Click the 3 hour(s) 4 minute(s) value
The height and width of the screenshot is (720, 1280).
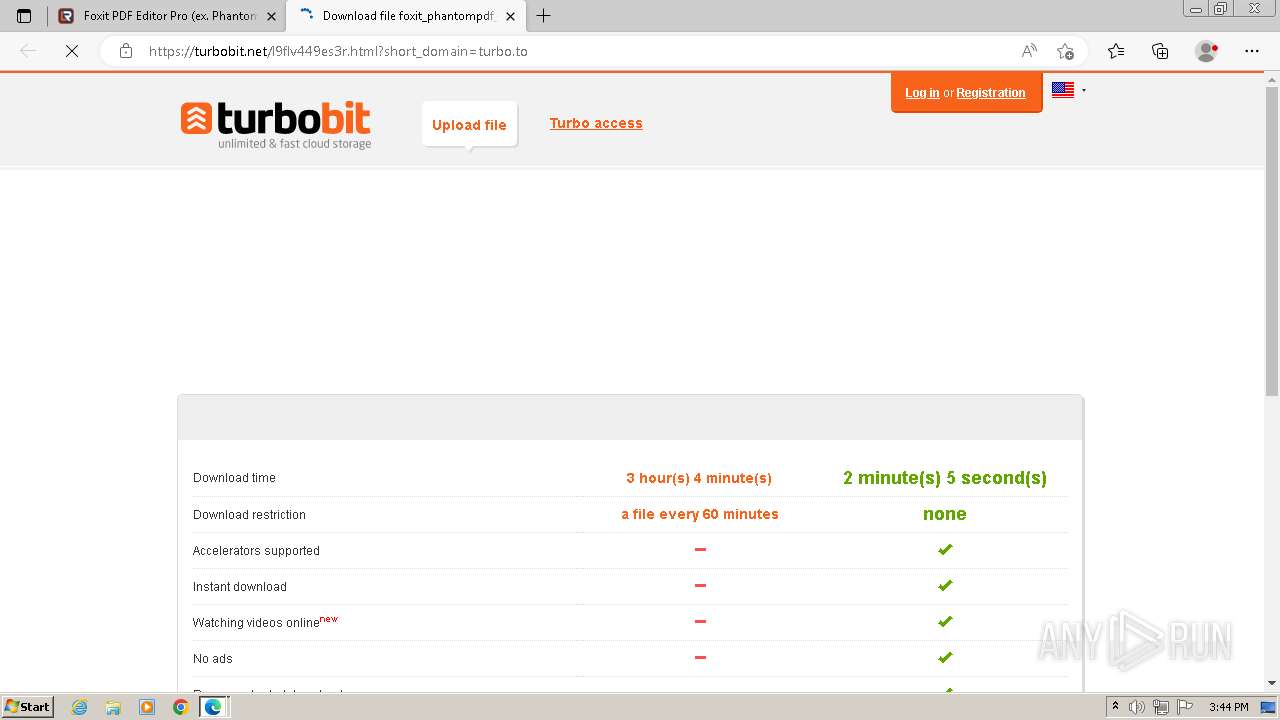point(699,478)
